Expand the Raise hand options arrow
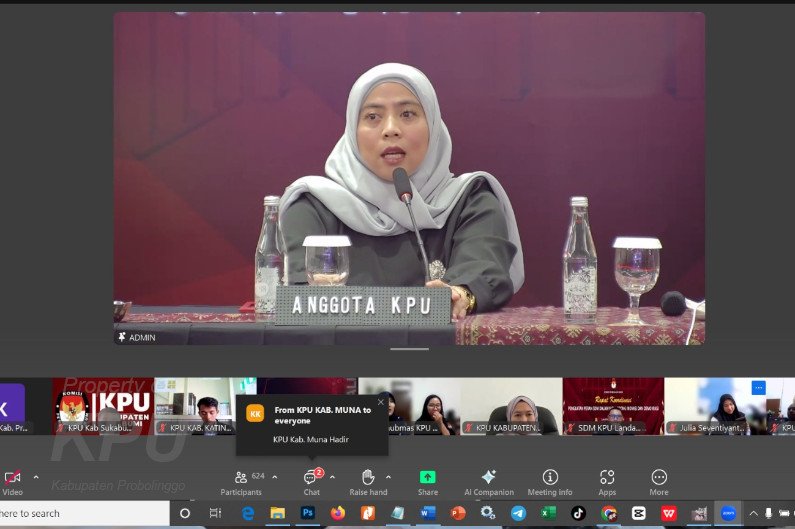795x529 pixels. click(389, 477)
